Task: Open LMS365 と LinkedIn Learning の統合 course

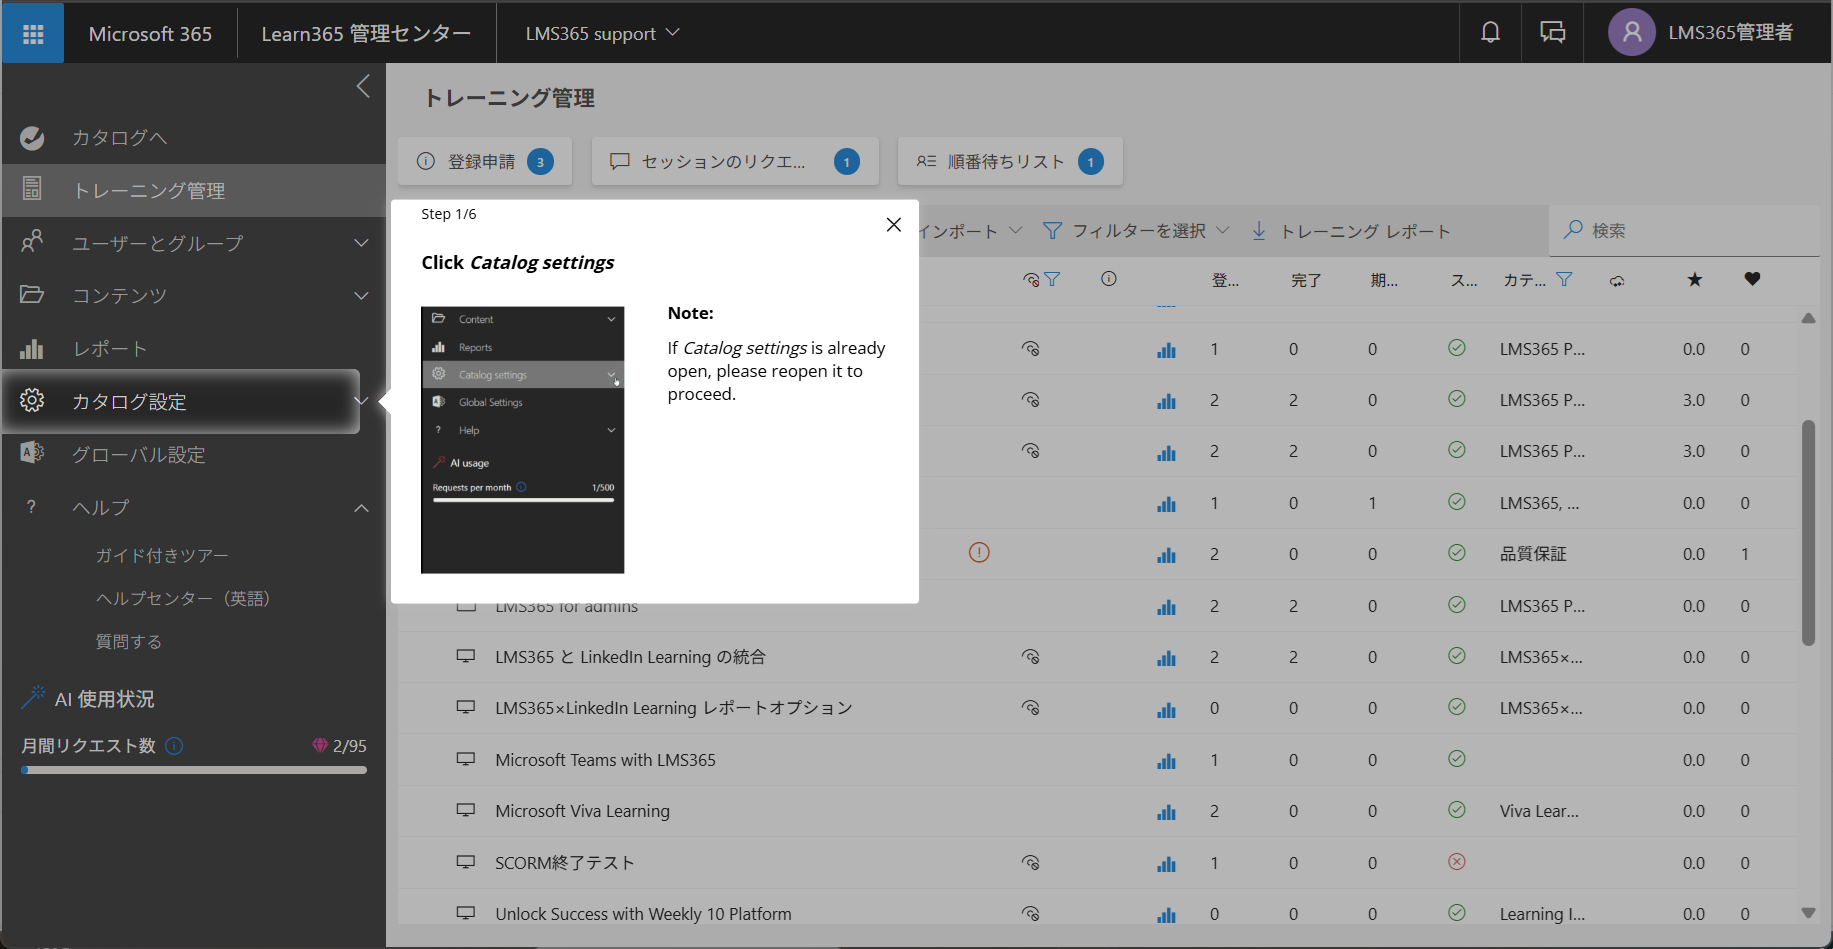Action: point(630,657)
